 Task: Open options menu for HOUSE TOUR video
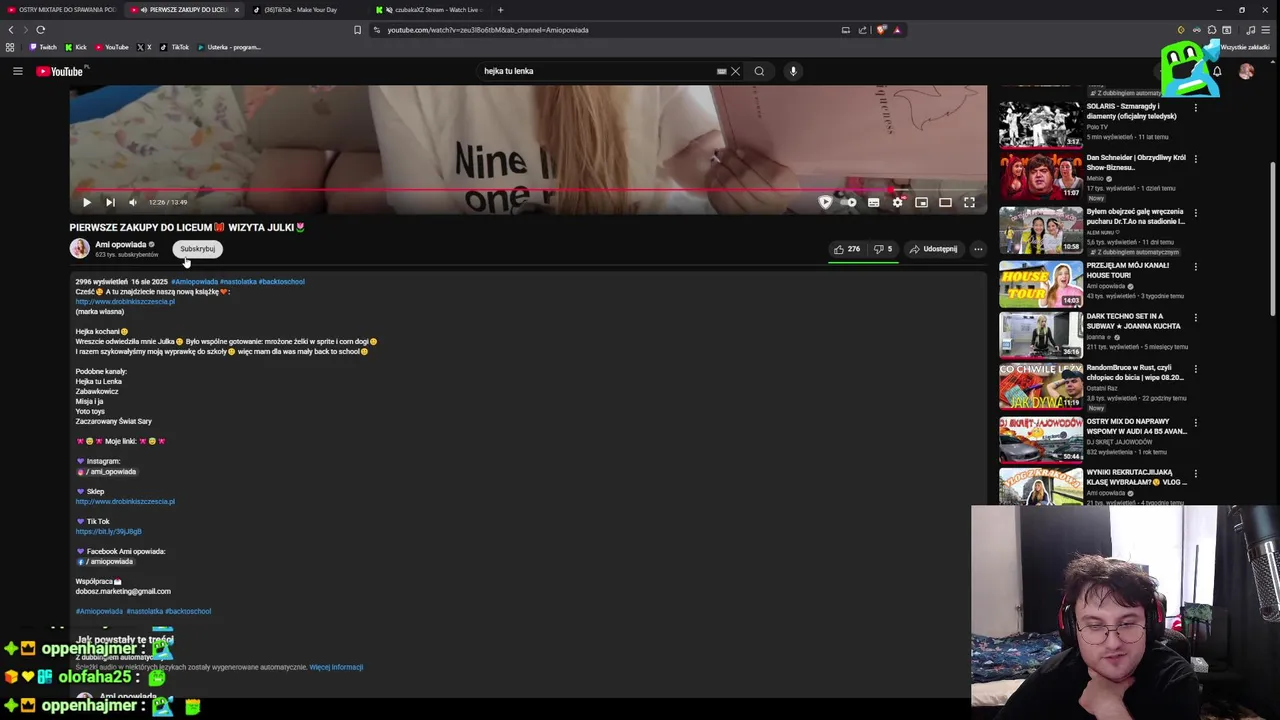point(1196,266)
